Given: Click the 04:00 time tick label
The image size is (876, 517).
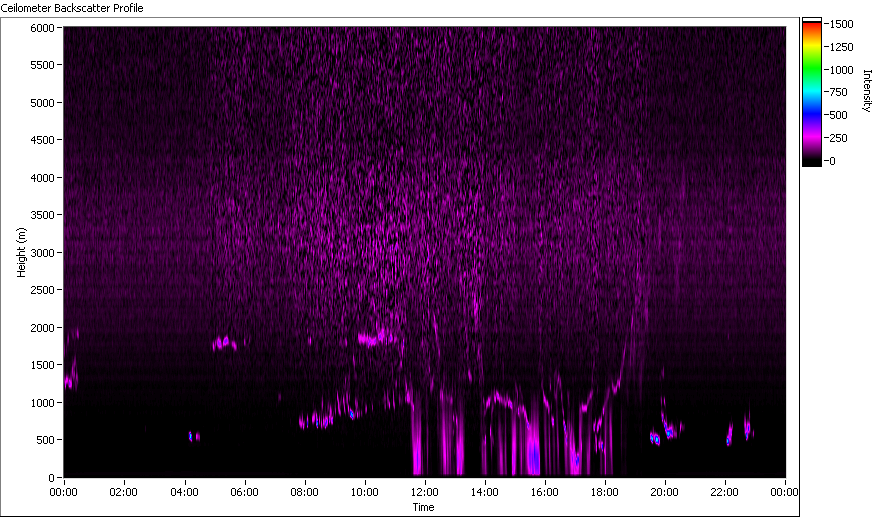Looking at the screenshot, I should click(184, 492).
